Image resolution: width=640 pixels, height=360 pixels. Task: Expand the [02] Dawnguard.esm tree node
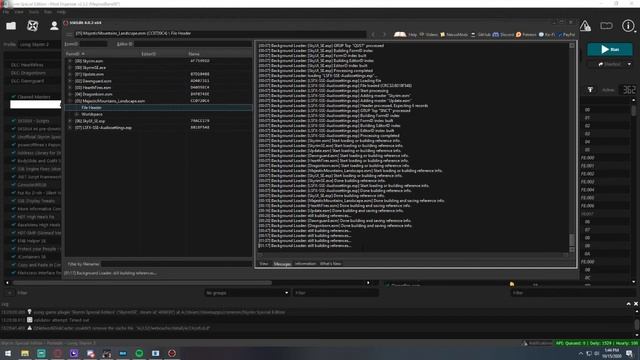point(70,81)
